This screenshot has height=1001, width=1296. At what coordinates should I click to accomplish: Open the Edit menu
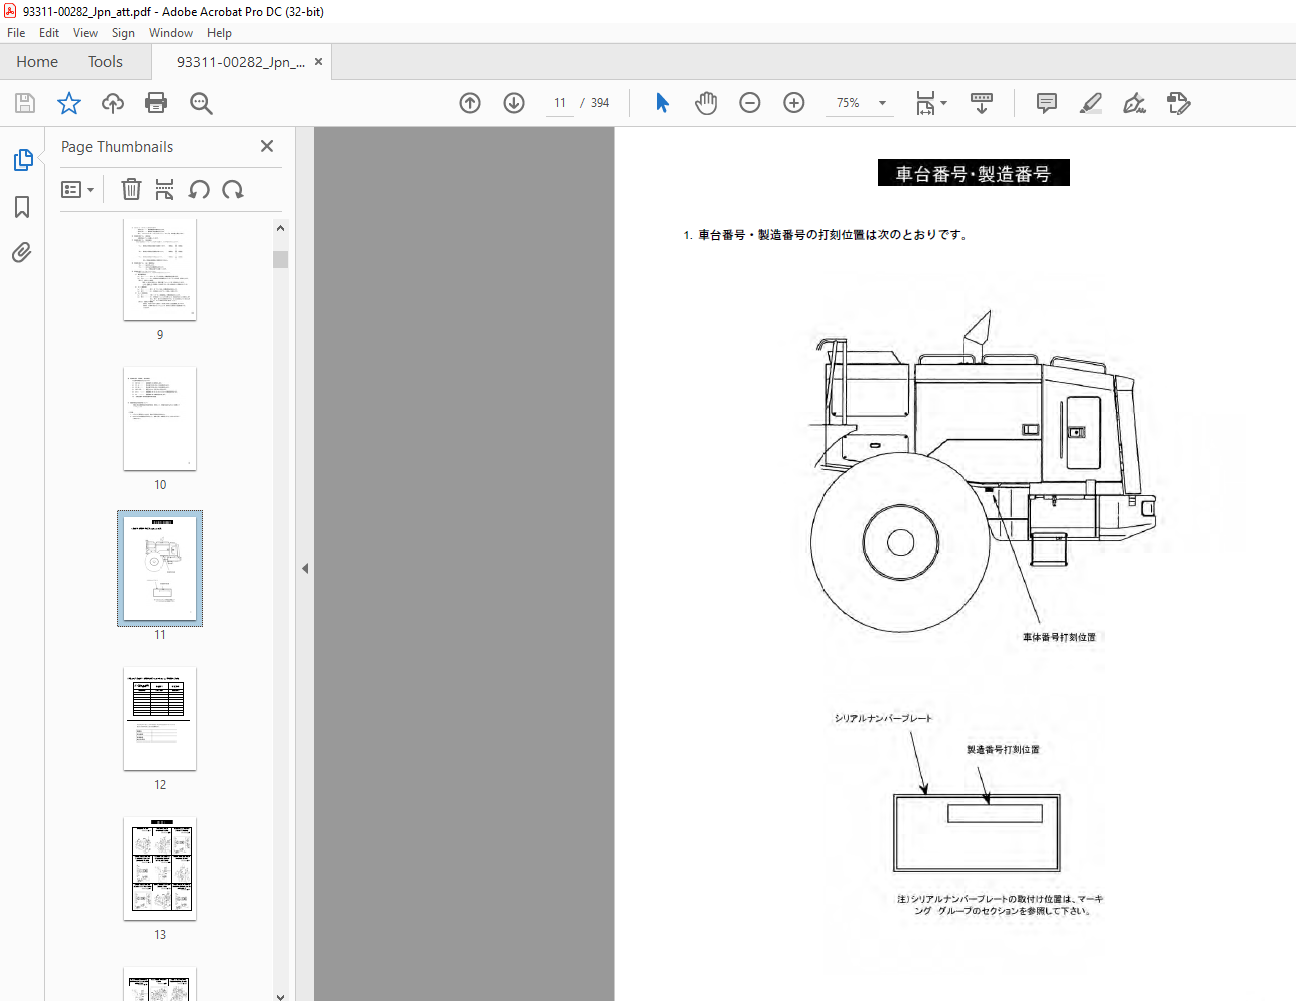[x=49, y=33]
